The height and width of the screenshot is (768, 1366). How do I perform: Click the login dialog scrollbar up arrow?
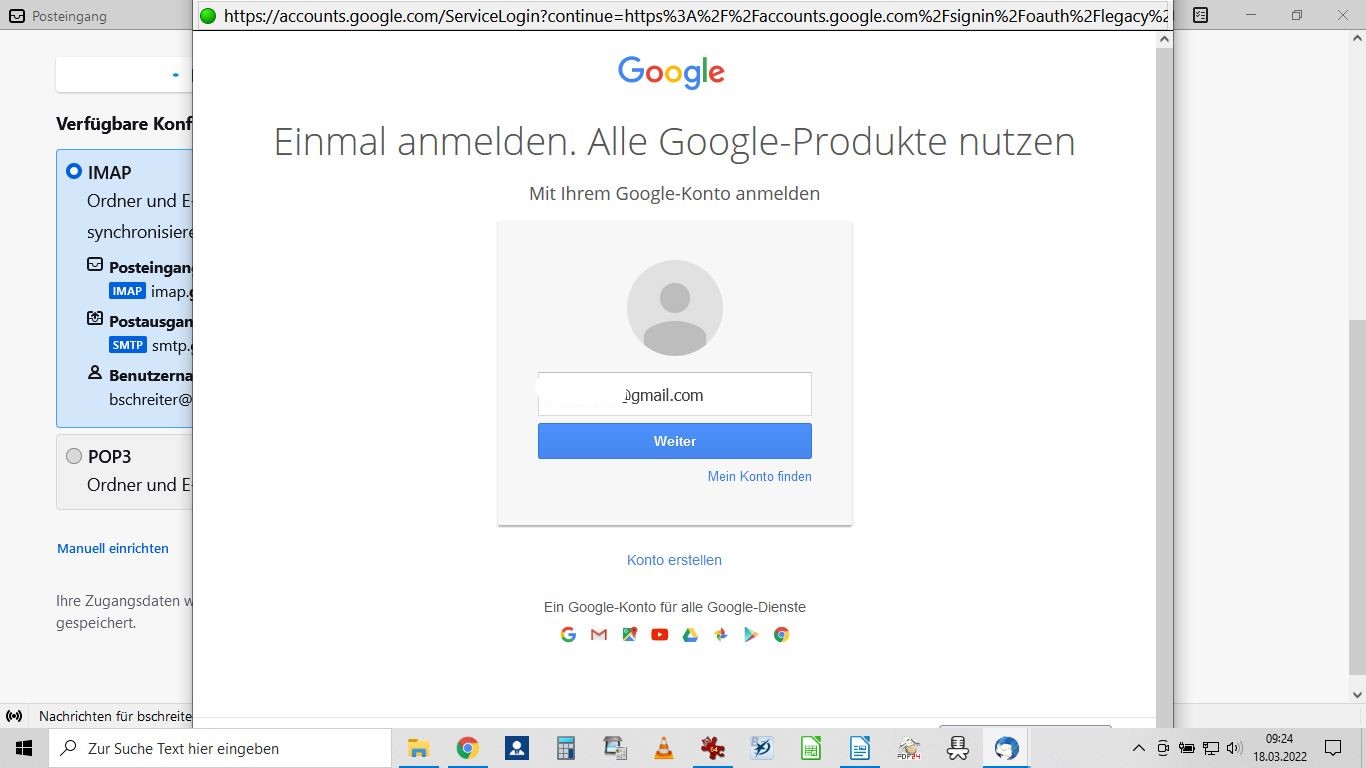point(1164,39)
